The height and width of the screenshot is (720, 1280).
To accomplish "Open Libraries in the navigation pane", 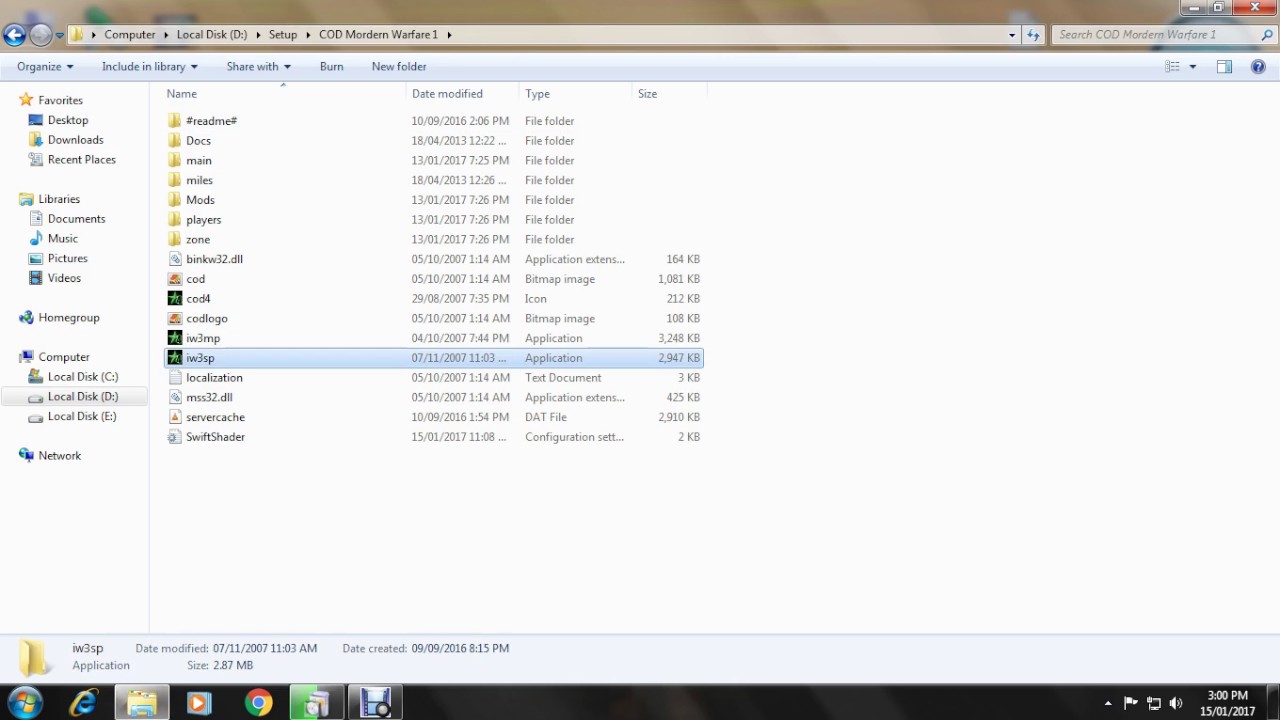I will [x=59, y=199].
